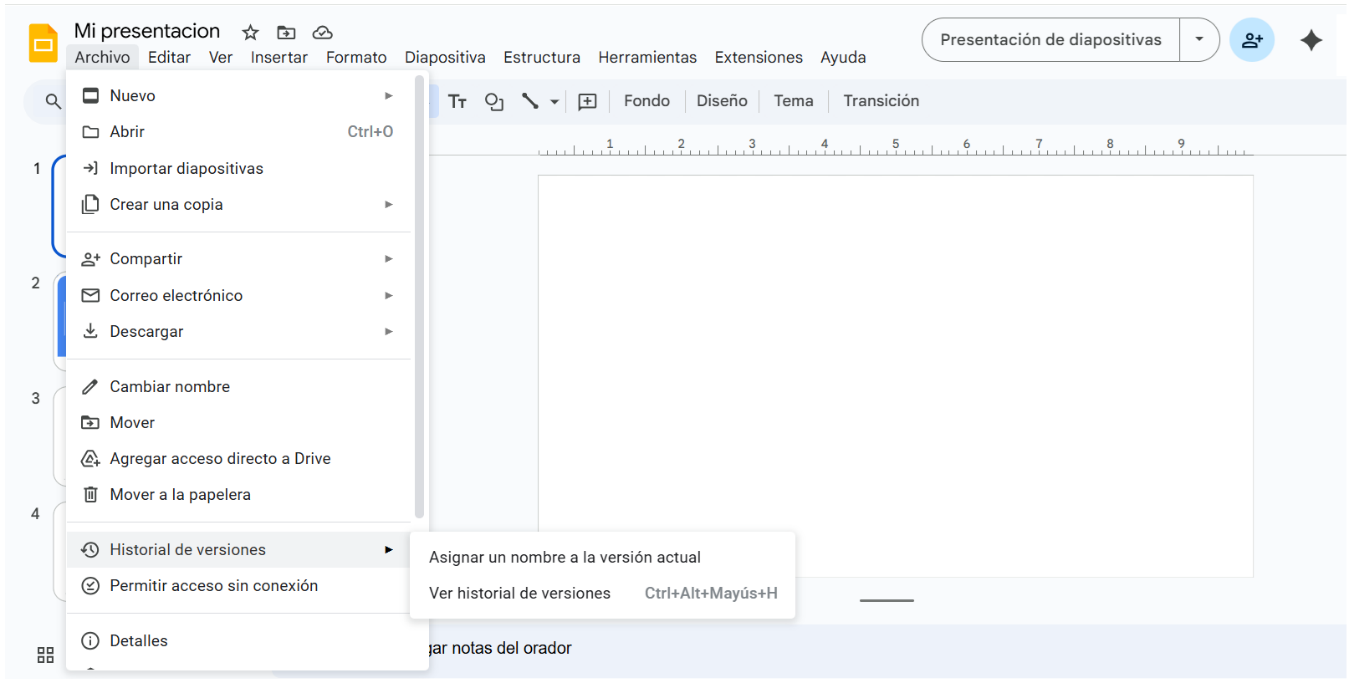The image size is (1349, 683).
Task: Open the slideshow options dropdown arrow
Action: click(x=1199, y=40)
